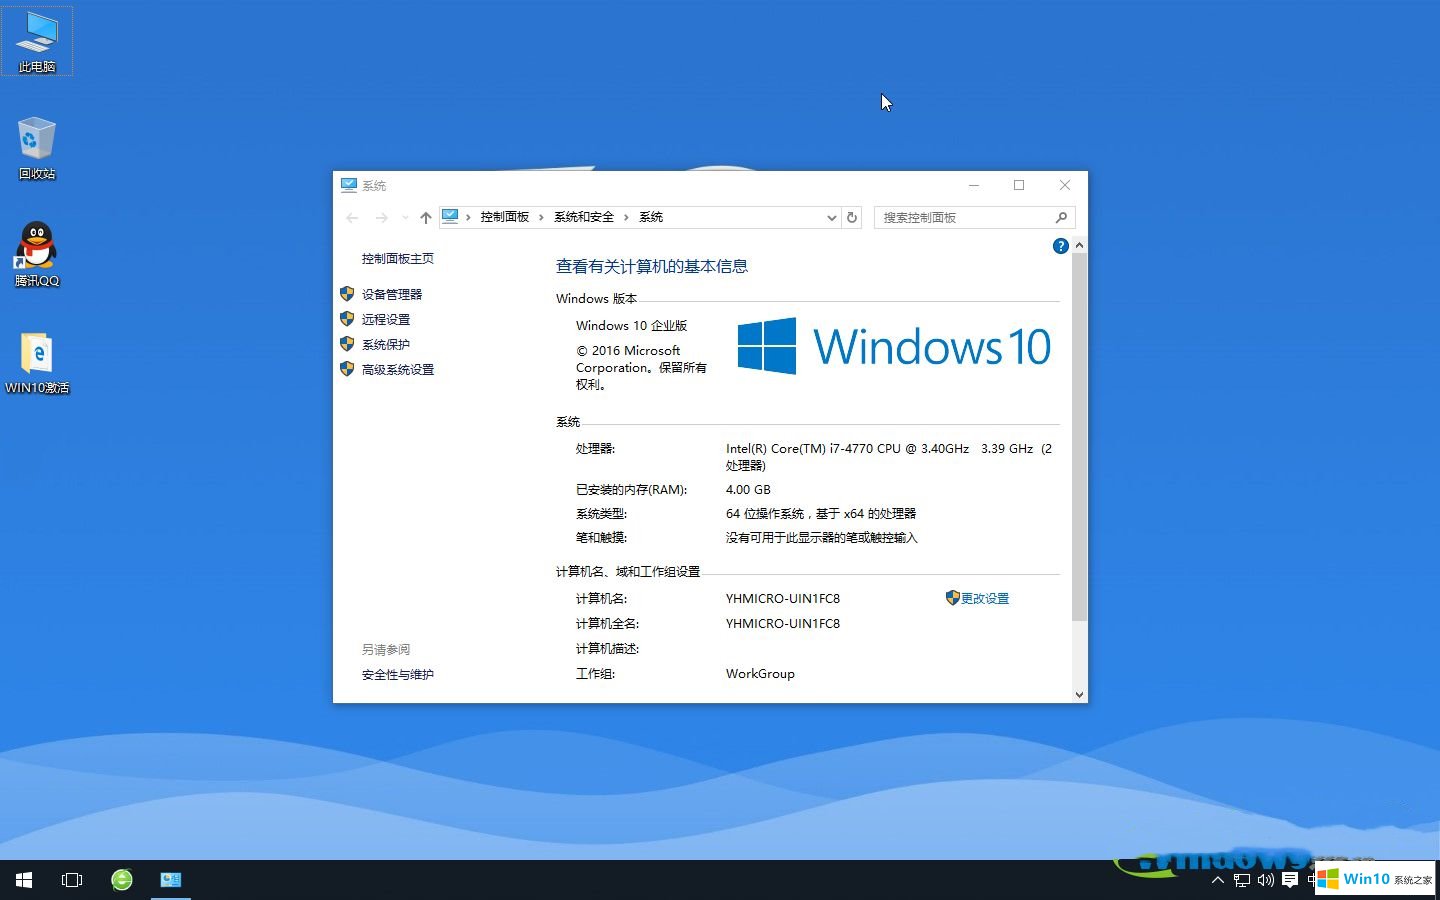Click the Windows 10 logo image
Screen dimensions: 1440x900
[x=894, y=346]
